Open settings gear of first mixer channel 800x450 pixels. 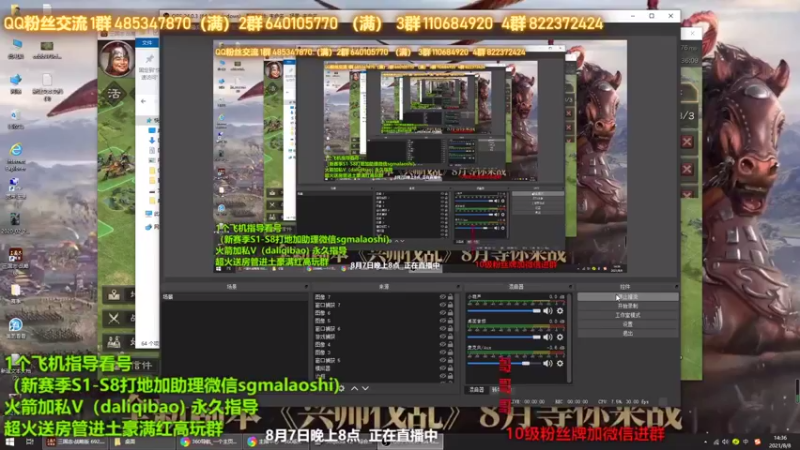tap(560, 311)
